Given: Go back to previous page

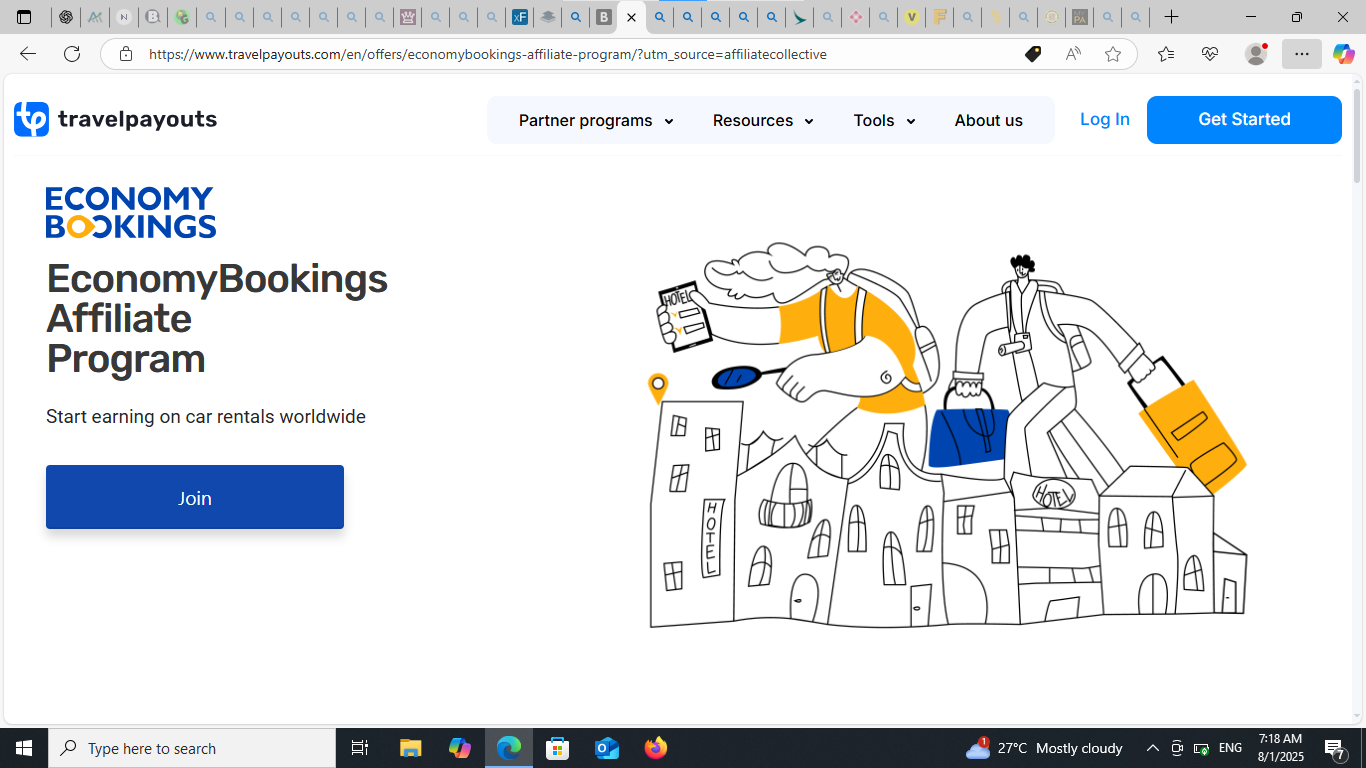Looking at the screenshot, I should coord(28,54).
